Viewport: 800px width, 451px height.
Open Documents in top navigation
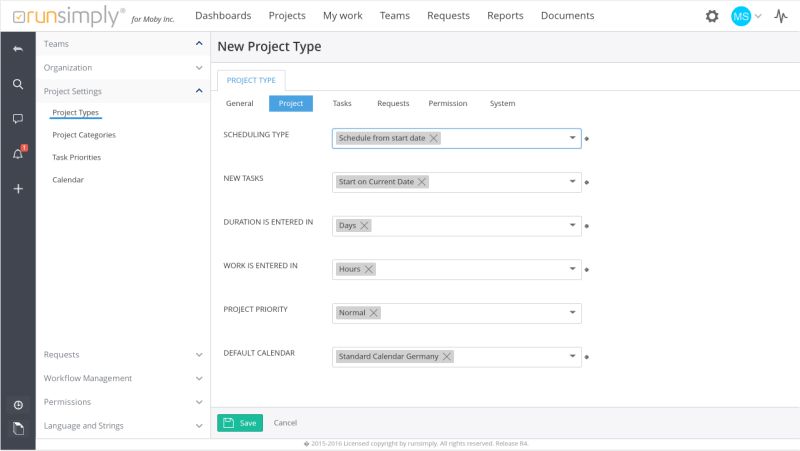pos(567,16)
